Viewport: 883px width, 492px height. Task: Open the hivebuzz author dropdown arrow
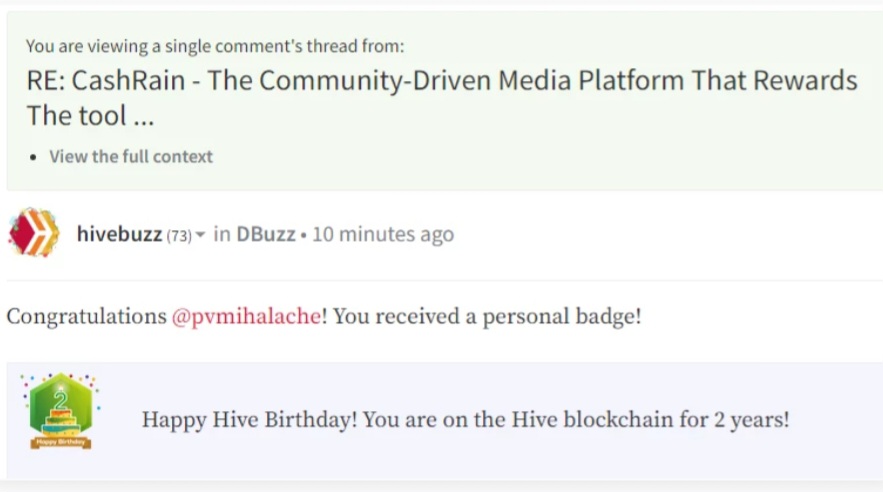click(200, 234)
